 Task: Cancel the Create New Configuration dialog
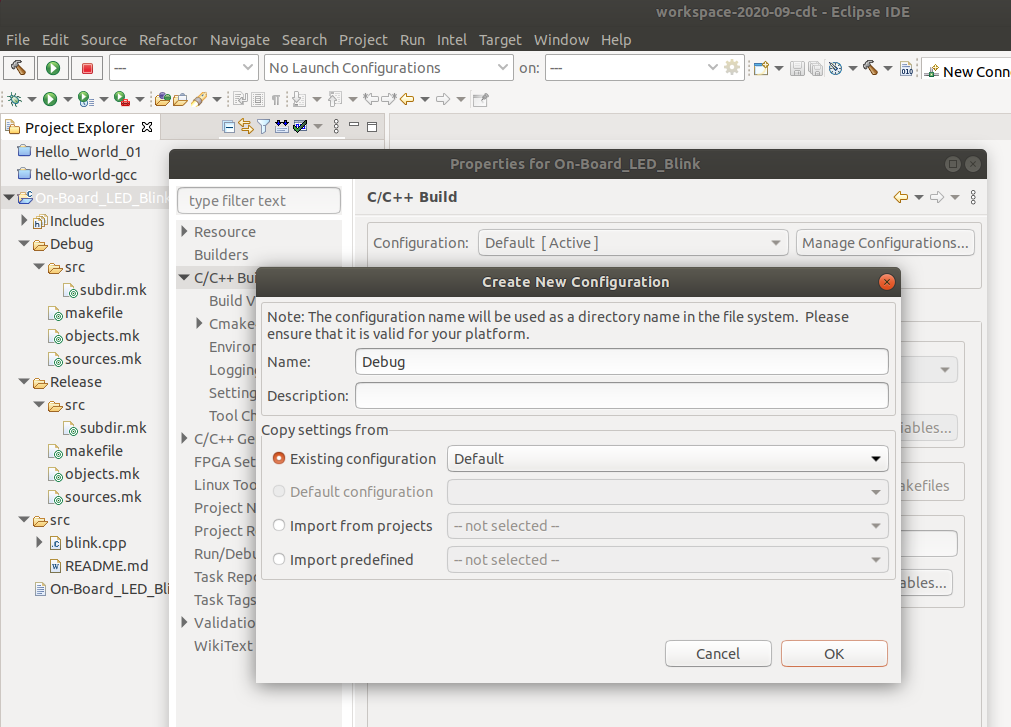(x=718, y=654)
